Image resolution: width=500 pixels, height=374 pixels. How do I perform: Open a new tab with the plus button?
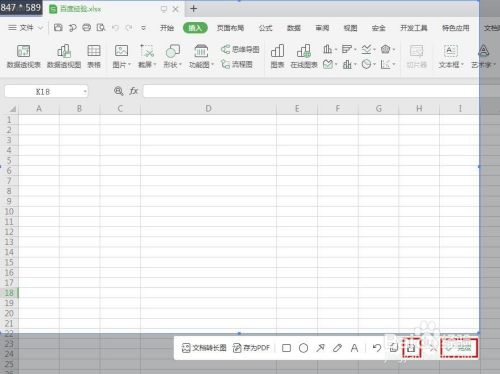[x=193, y=9]
